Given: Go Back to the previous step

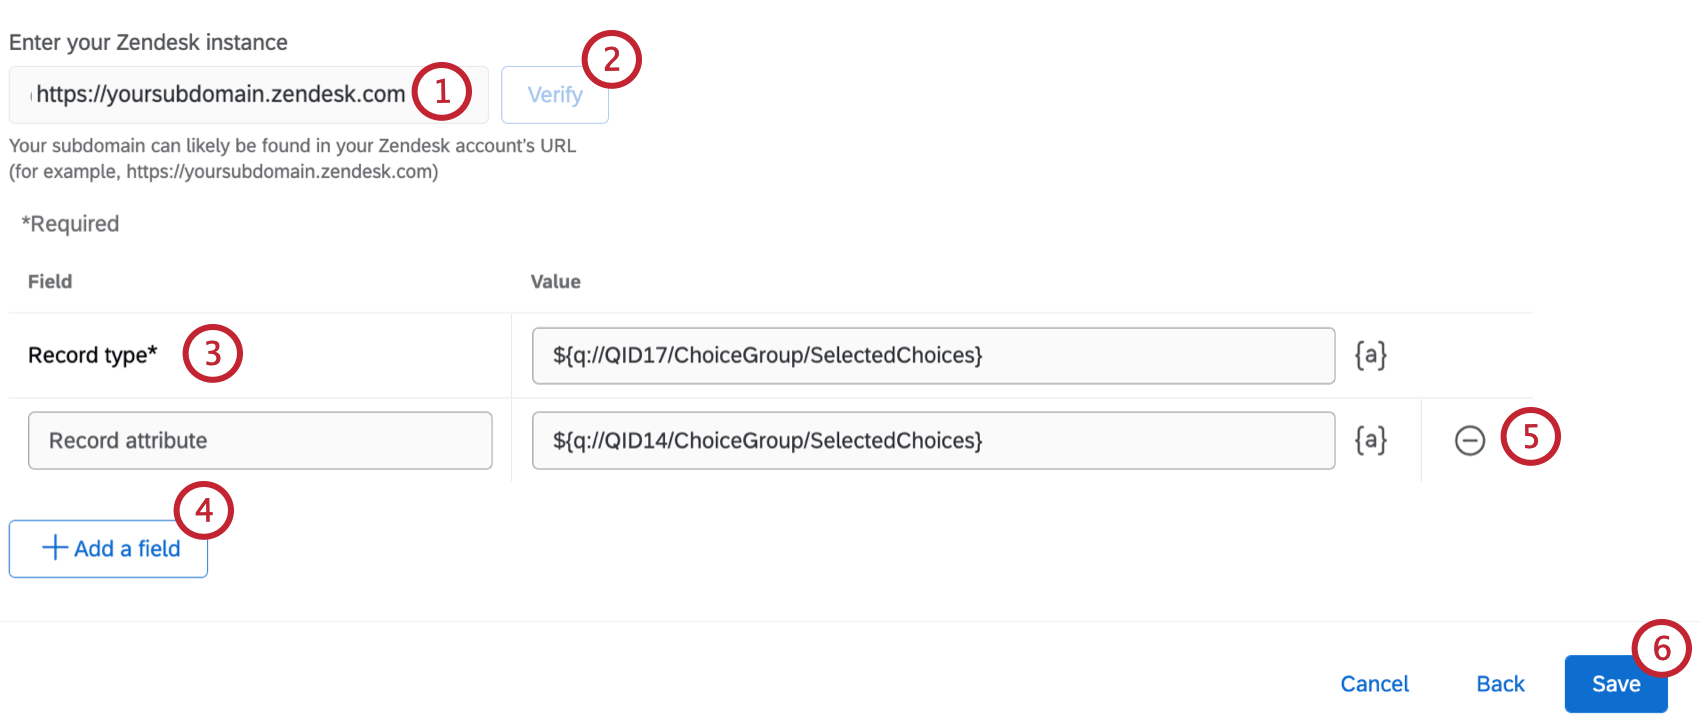Looking at the screenshot, I should coord(1500,684).
